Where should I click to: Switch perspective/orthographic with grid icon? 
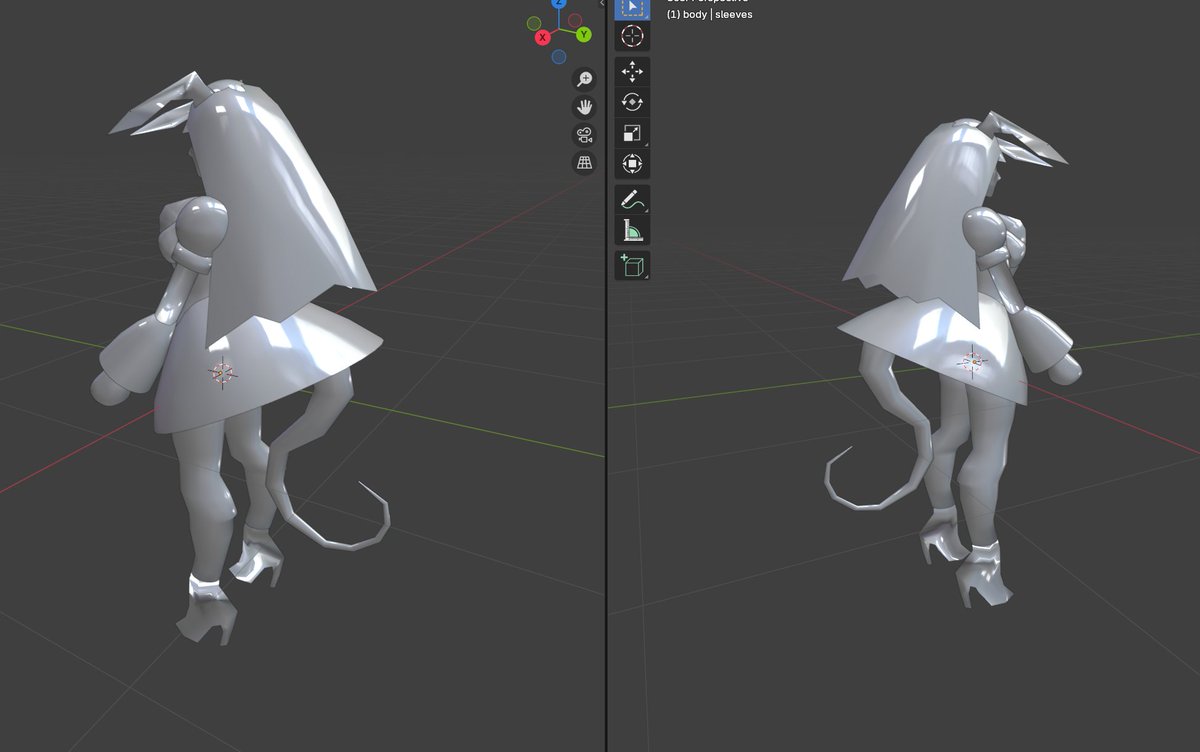pos(584,162)
